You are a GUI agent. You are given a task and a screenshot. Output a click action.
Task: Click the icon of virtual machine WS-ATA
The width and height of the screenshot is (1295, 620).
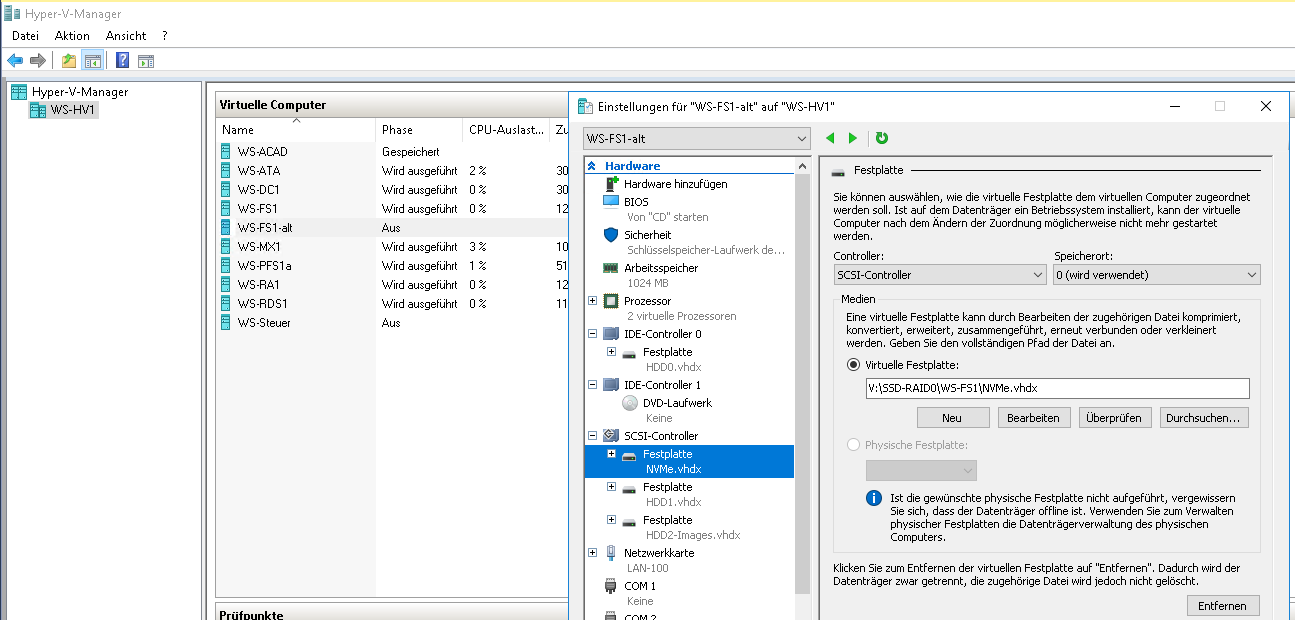[x=227, y=171]
